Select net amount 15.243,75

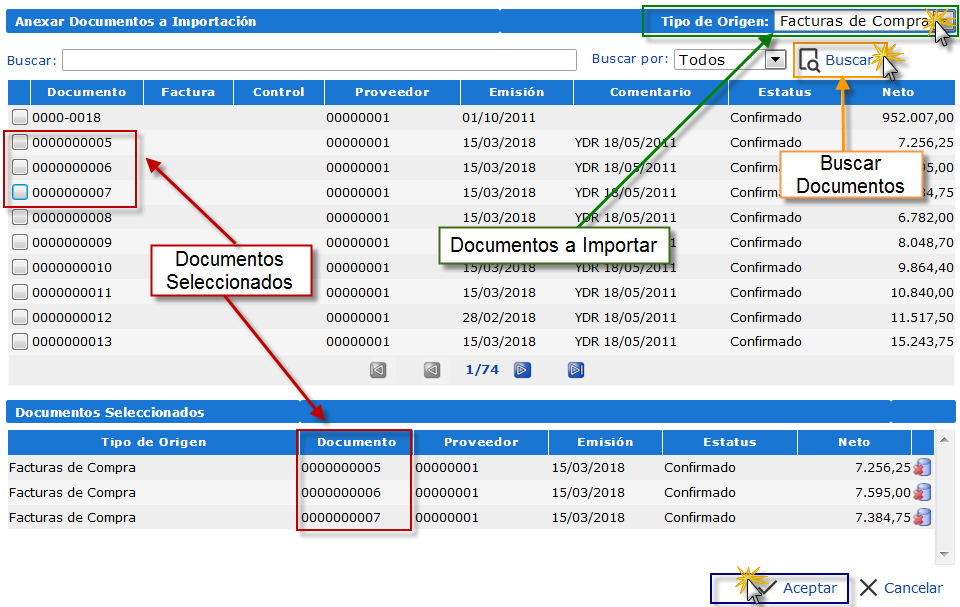[x=922, y=341]
